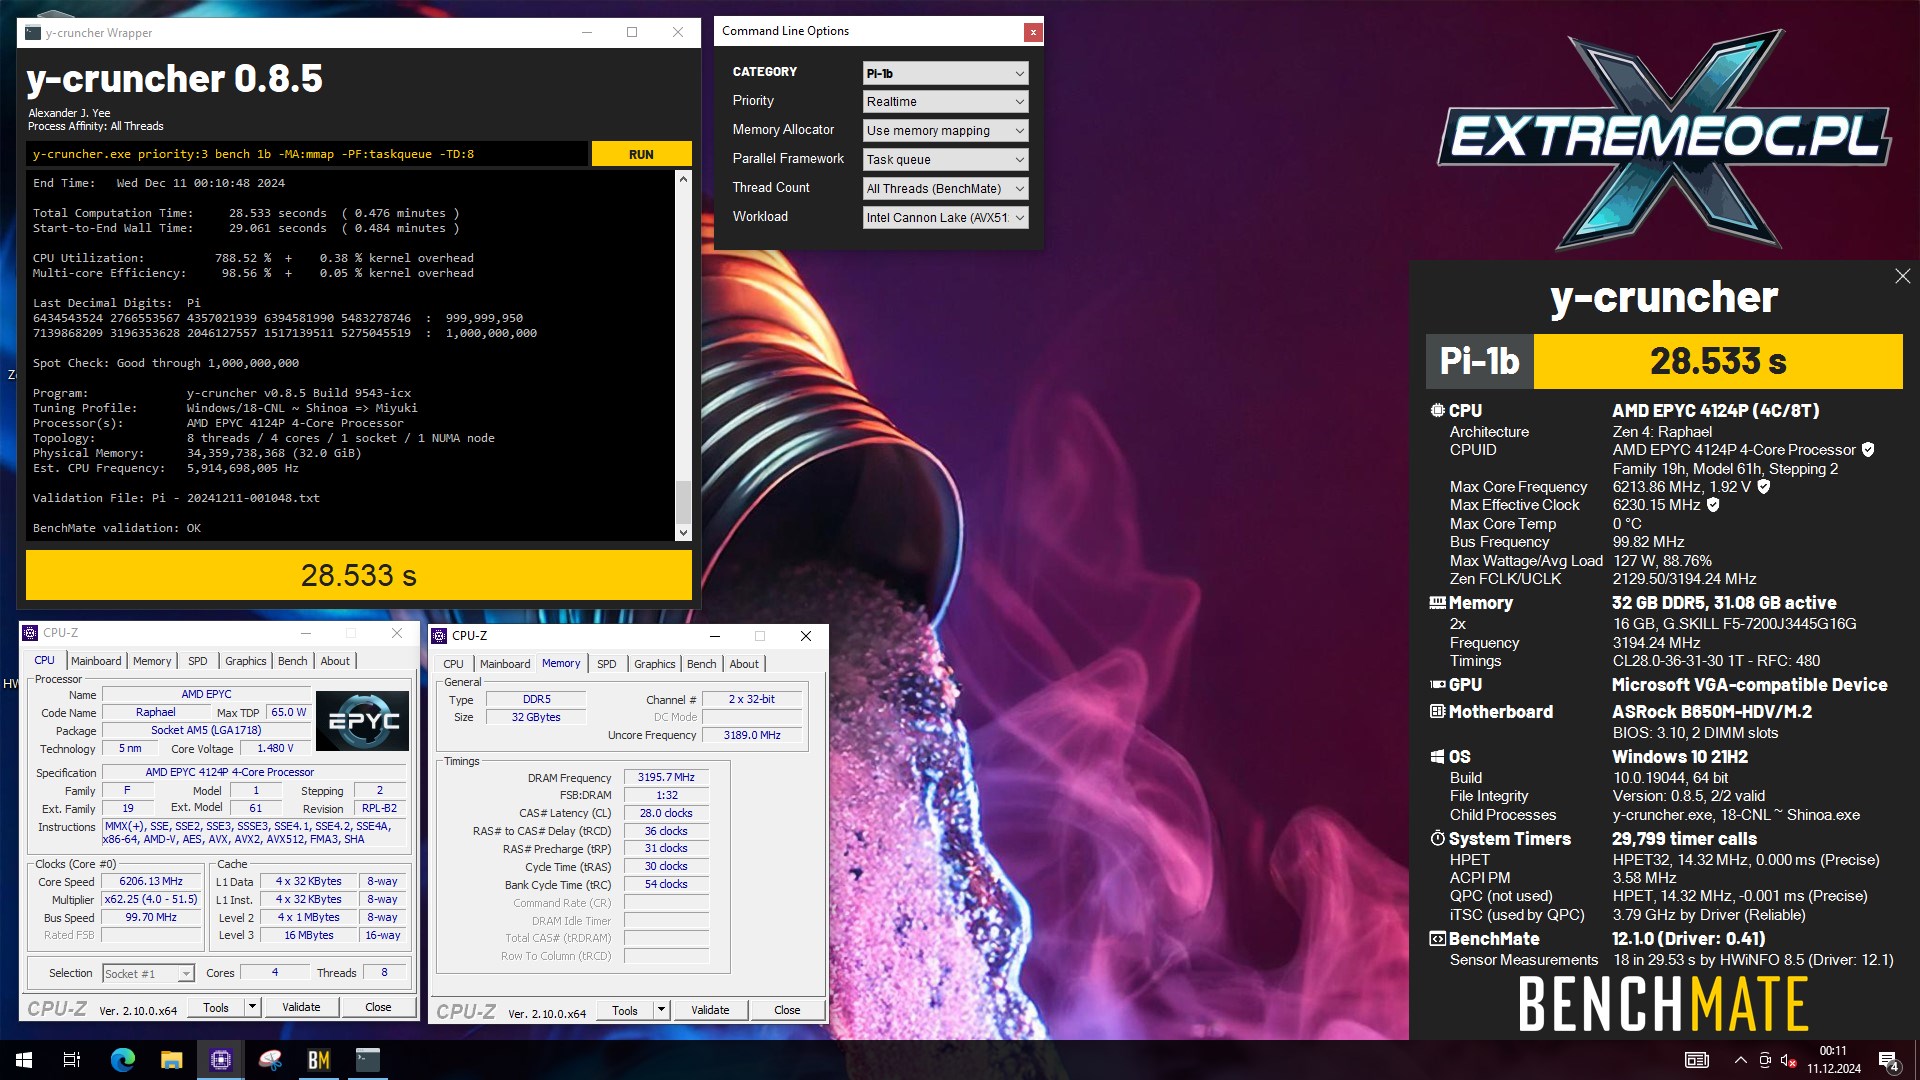Open Windows Start menu
Viewport: 1920px width, 1080px height.
24,1060
